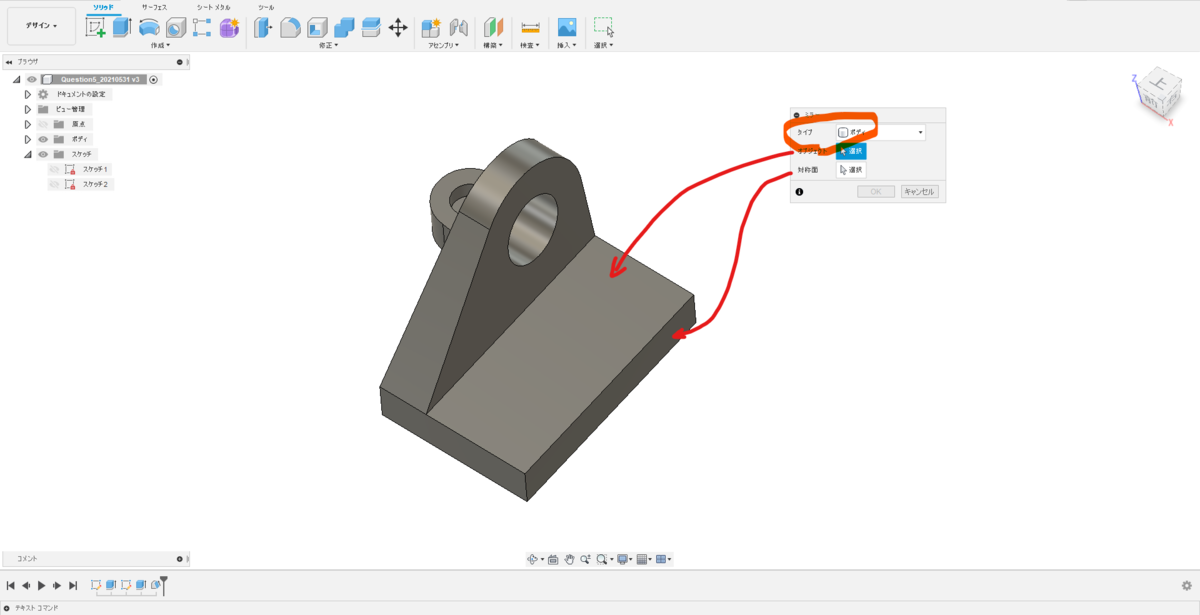Select the Pan hand icon
This screenshot has width=1200, height=615.
(x=569, y=560)
